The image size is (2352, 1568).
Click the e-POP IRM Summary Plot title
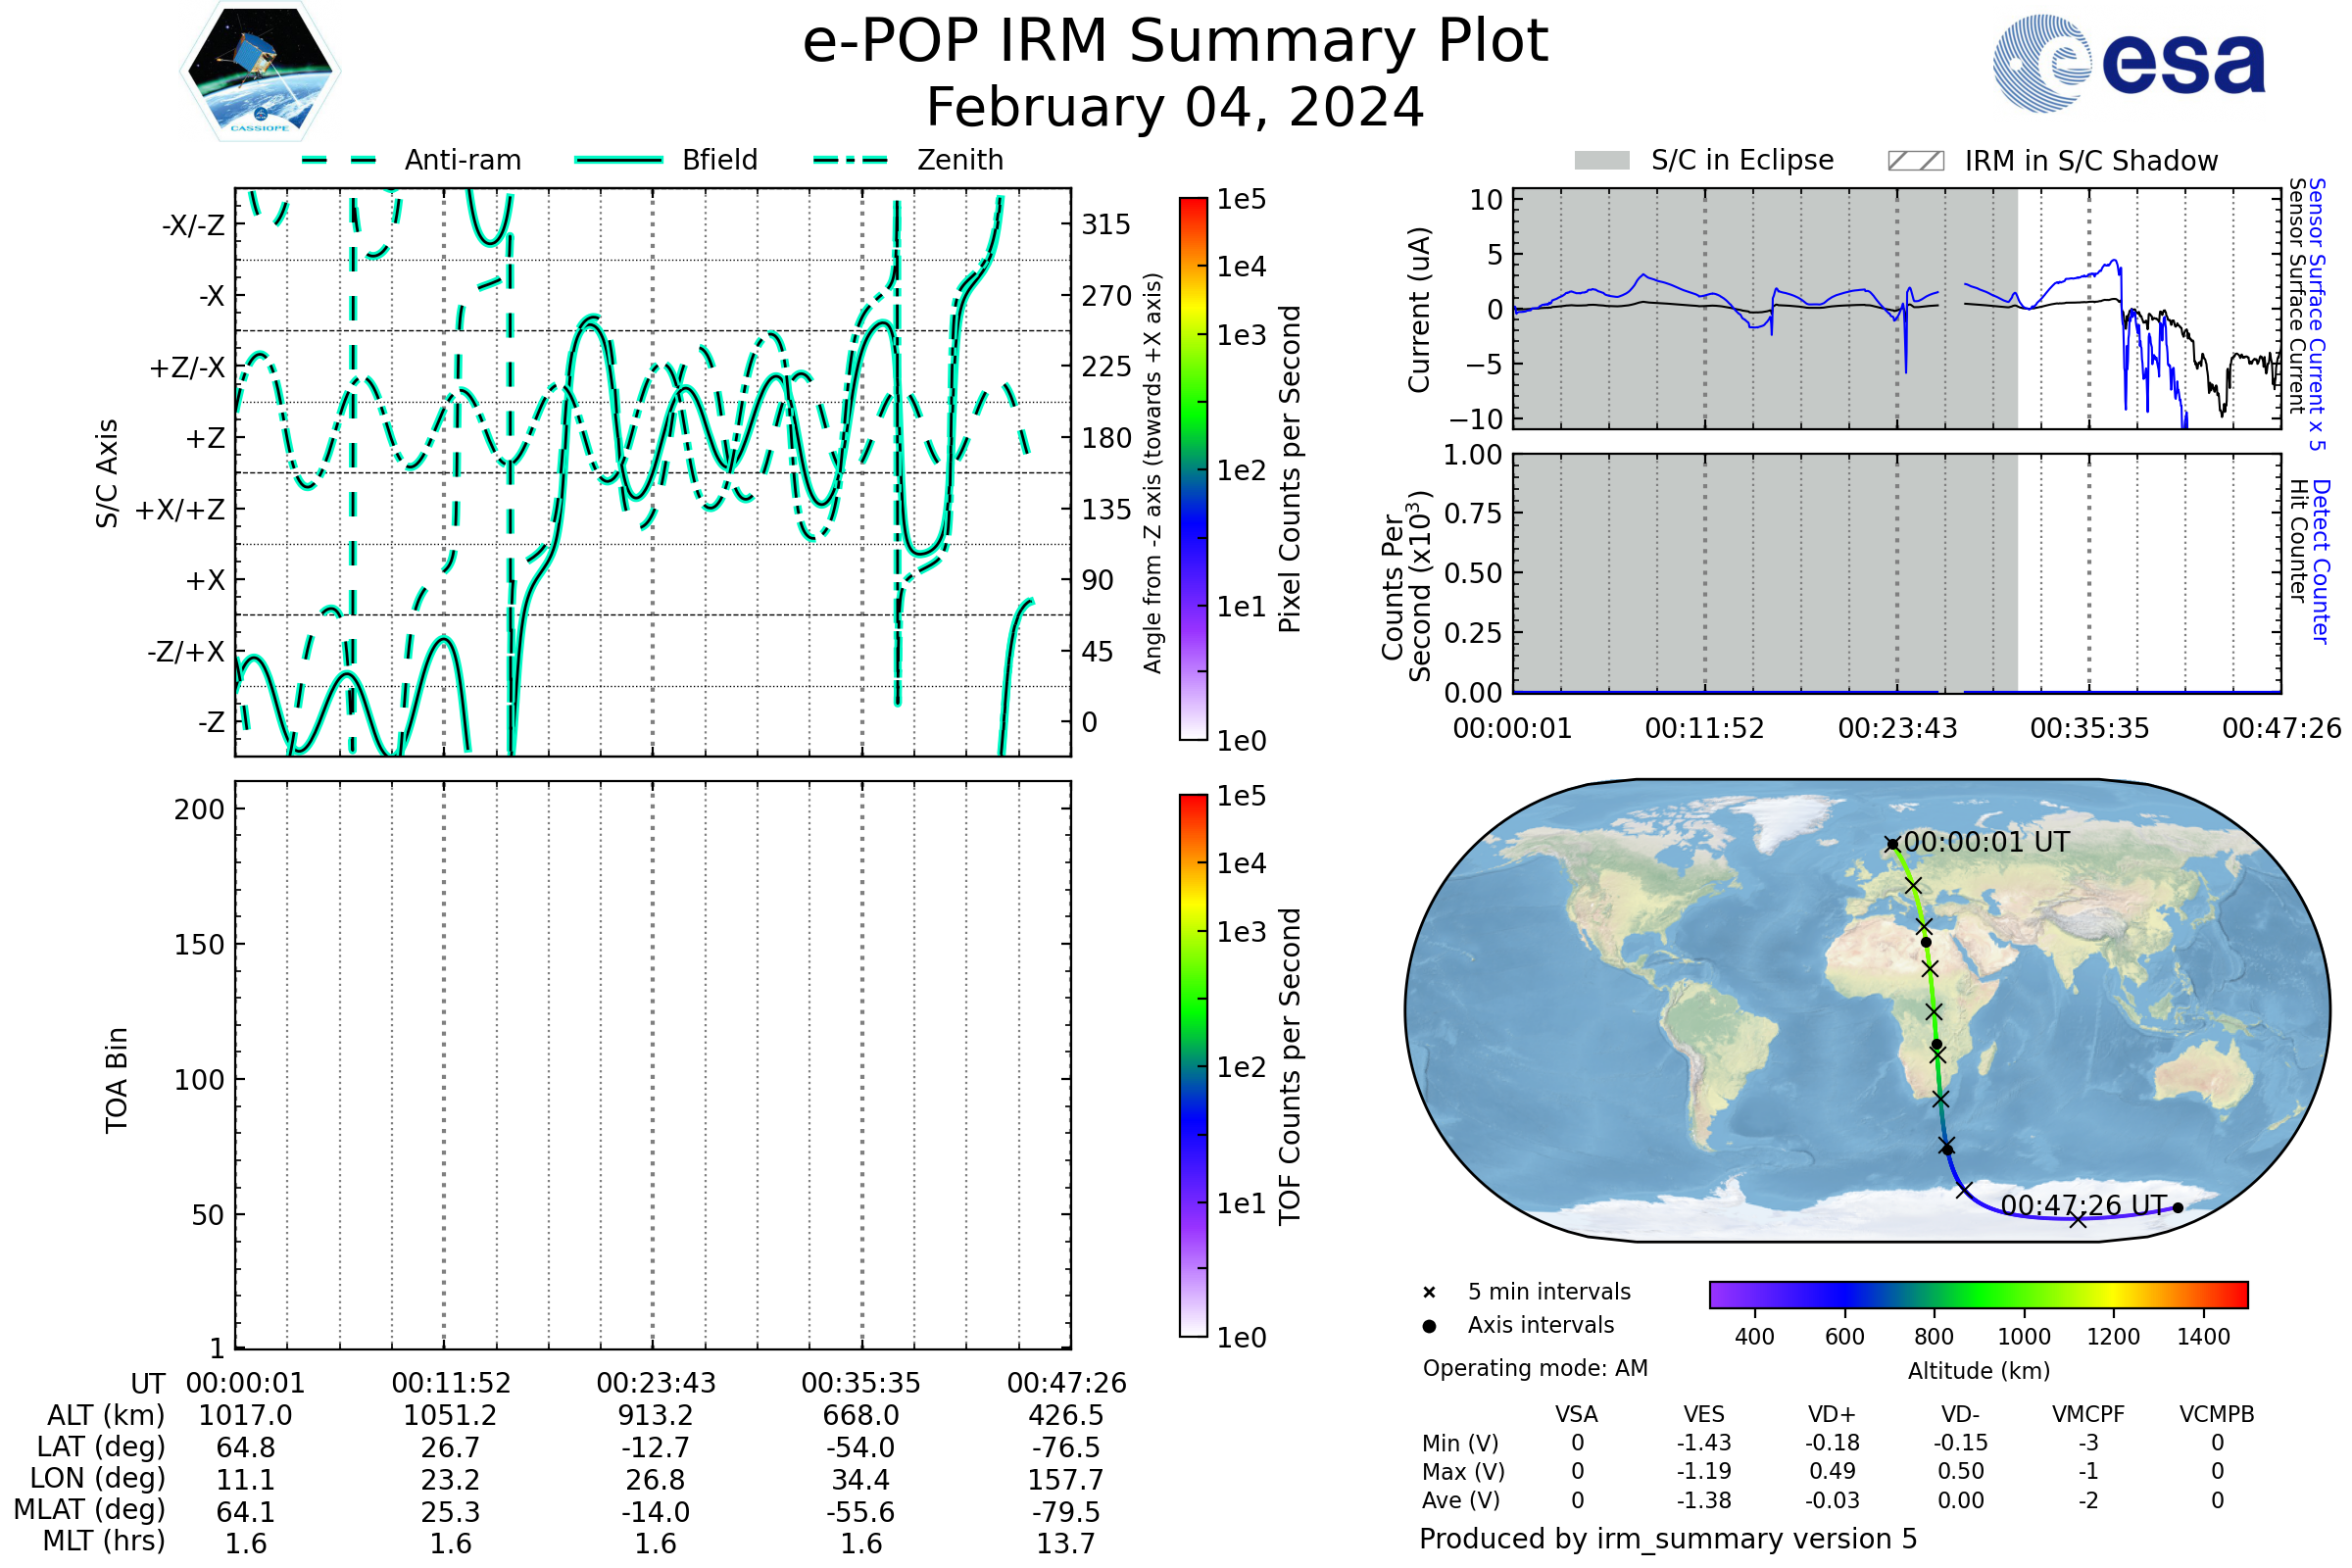pos(1175,42)
